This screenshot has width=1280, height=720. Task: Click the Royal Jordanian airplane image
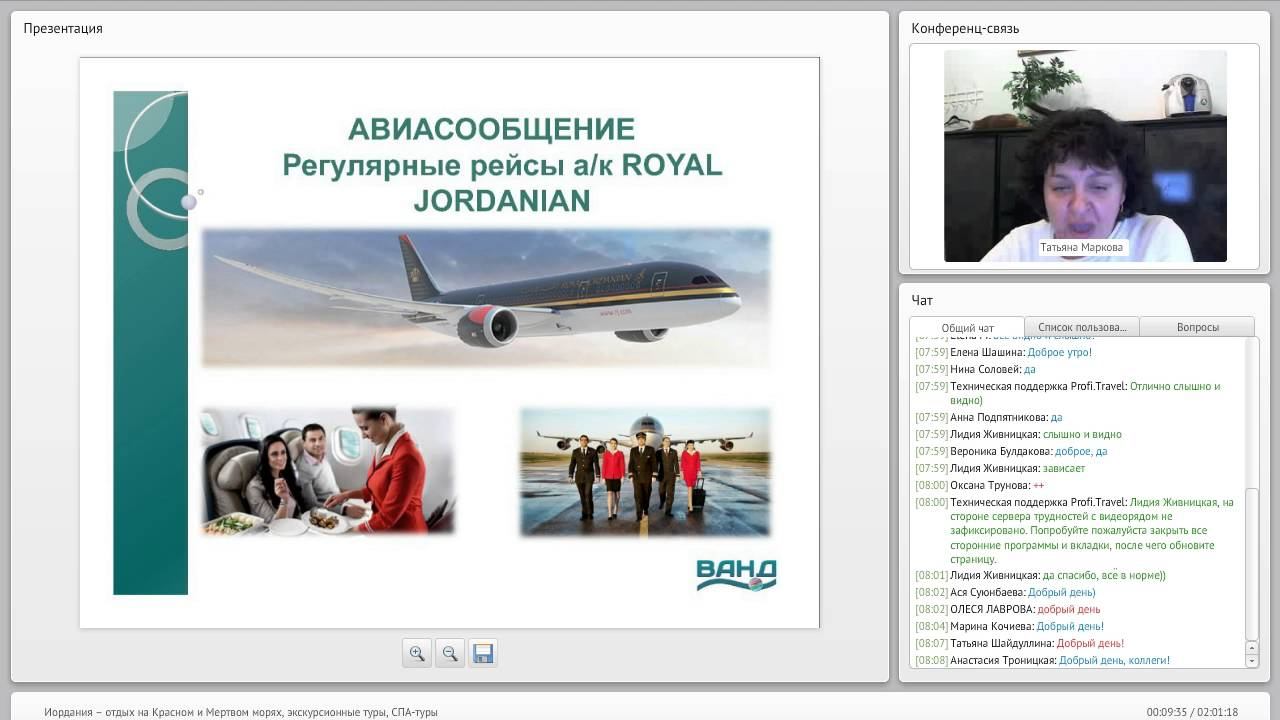(486, 298)
